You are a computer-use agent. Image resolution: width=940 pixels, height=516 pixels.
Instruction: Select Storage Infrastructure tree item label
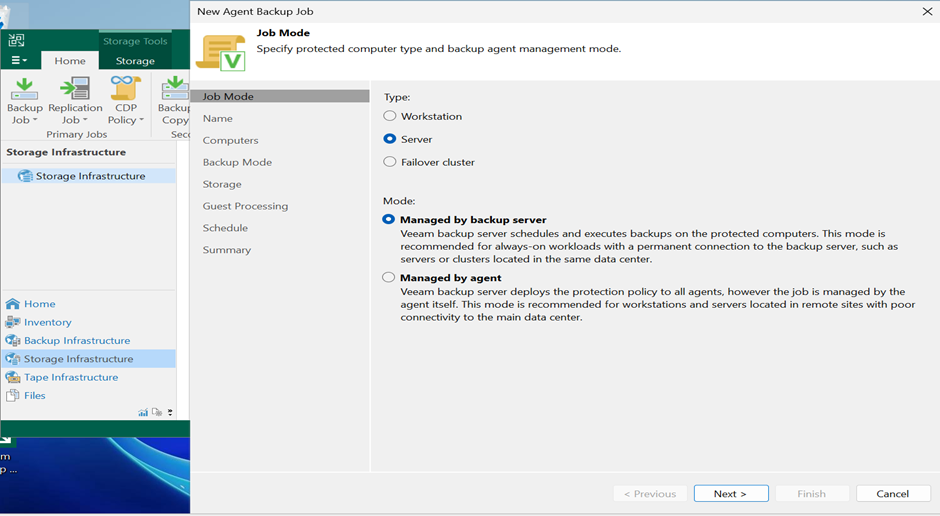coord(91,176)
